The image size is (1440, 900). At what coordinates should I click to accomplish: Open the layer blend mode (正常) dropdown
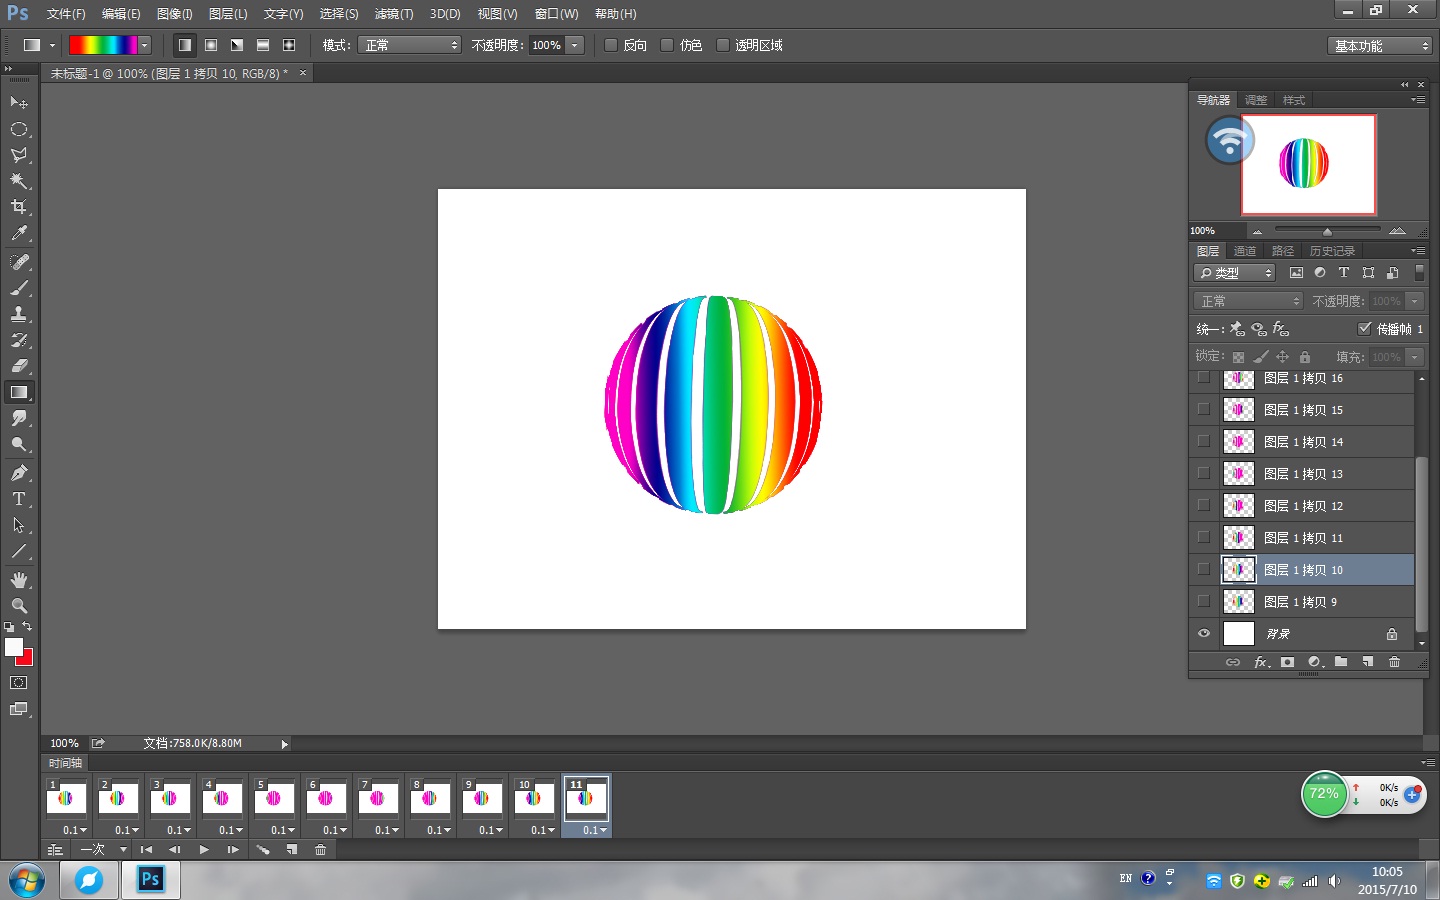point(1248,301)
